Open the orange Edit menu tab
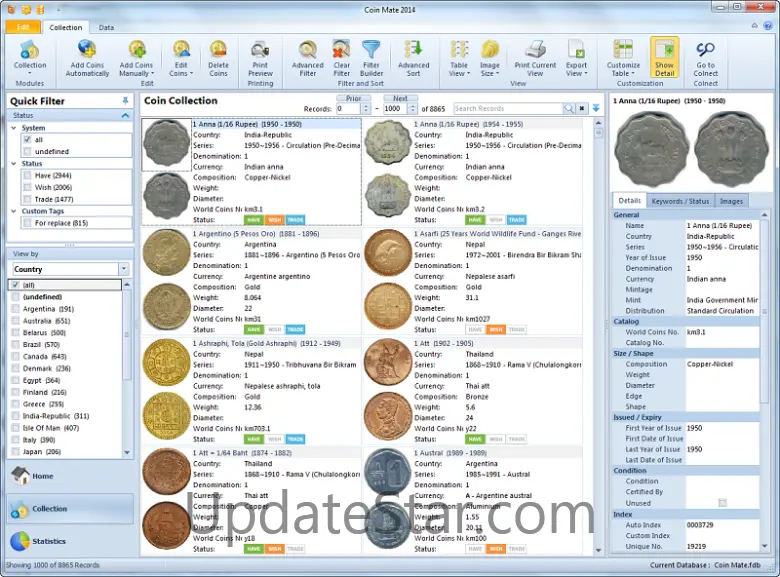Screen dimensions: 780x577 (x=23, y=27)
